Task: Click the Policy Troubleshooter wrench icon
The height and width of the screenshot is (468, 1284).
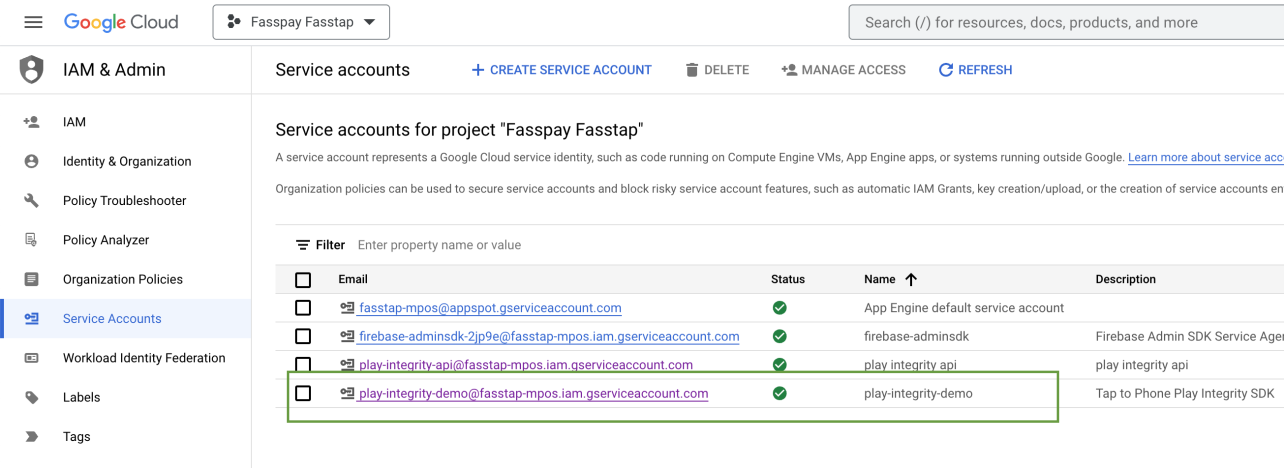Action: [31, 201]
